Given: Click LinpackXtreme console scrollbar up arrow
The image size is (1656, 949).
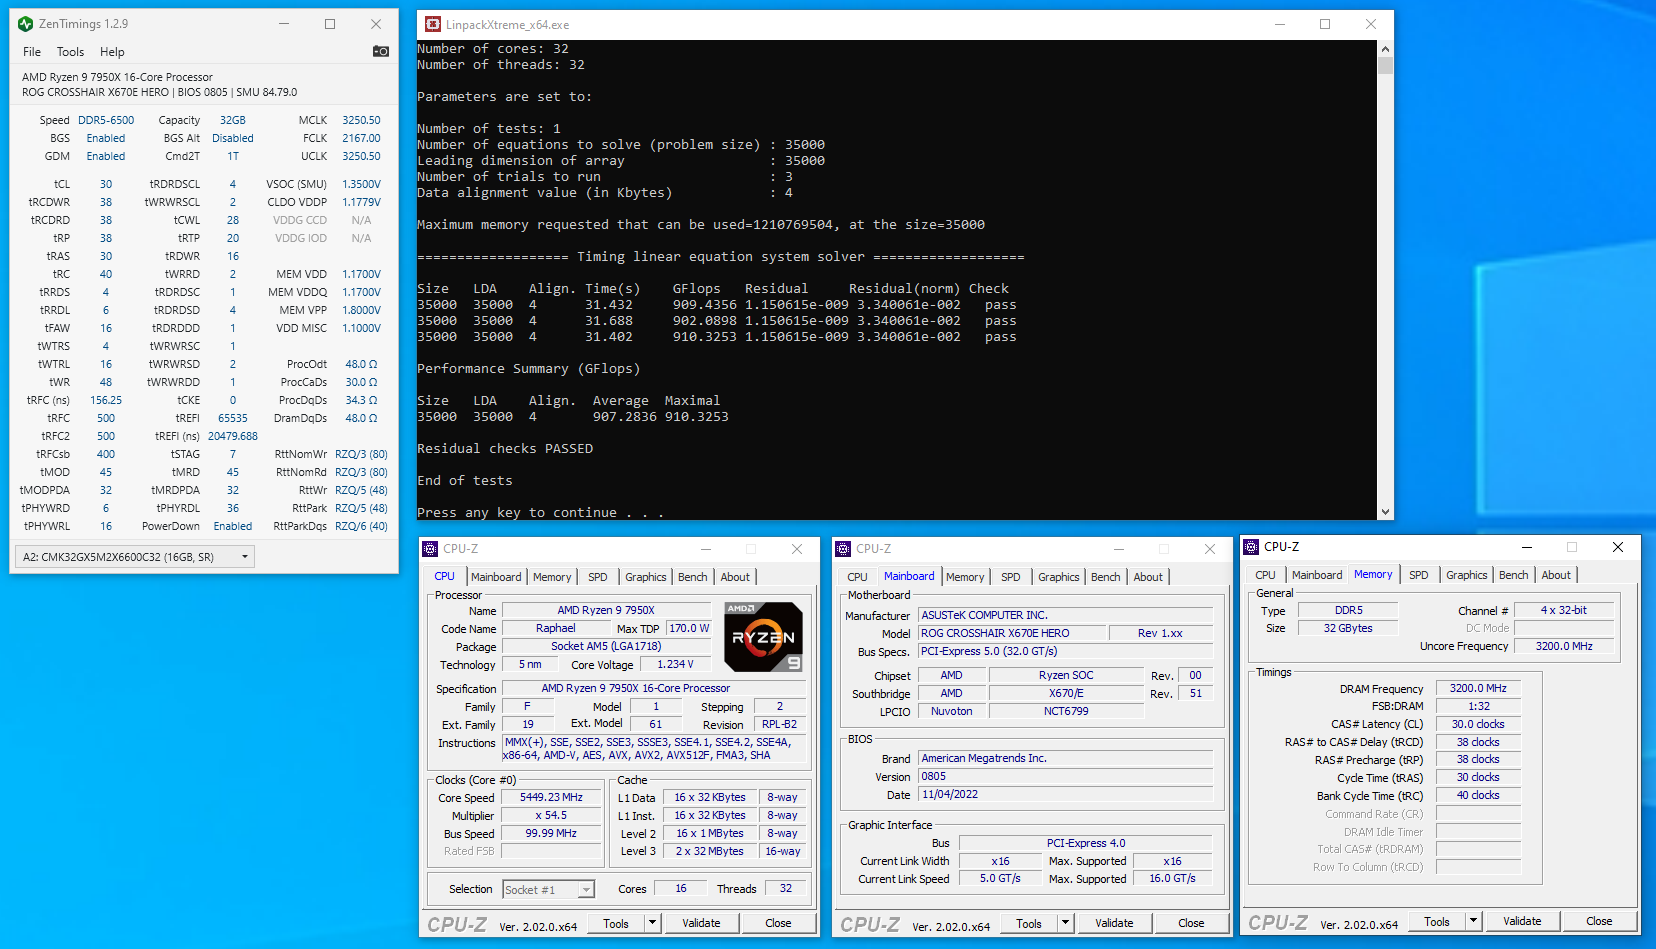Looking at the screenshot, I should [1385, 48].
